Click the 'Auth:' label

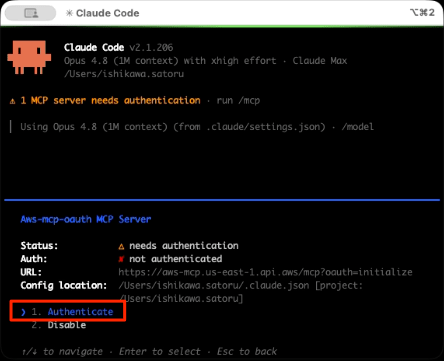[x=34, y=259]
